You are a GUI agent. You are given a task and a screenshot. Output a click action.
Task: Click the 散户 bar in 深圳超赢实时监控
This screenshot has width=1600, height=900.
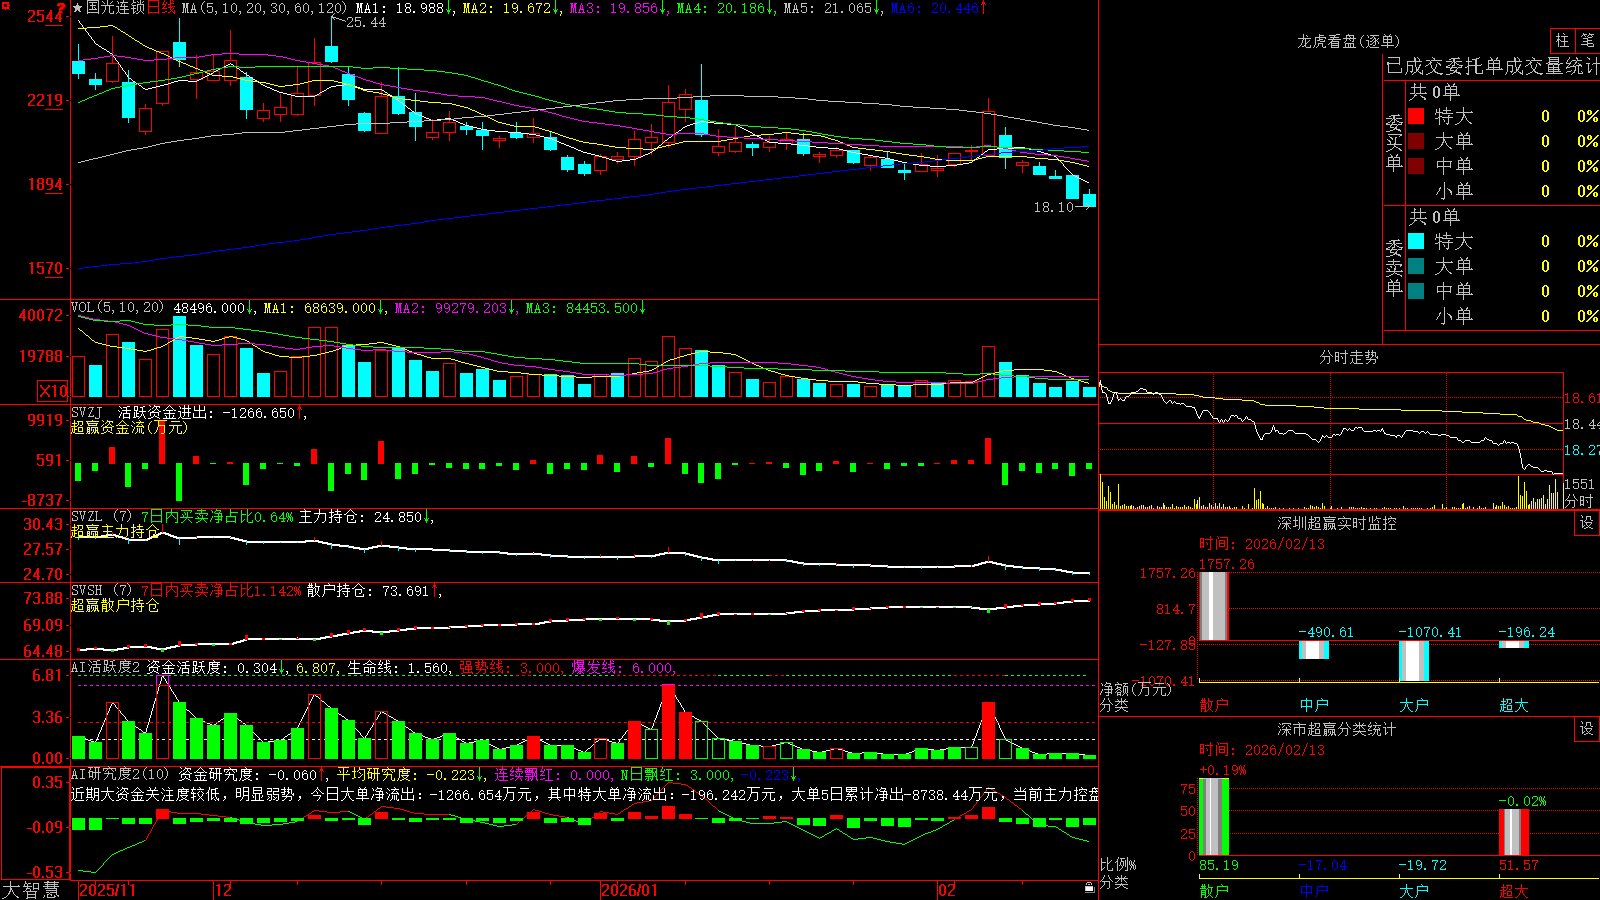point(1214,606)
